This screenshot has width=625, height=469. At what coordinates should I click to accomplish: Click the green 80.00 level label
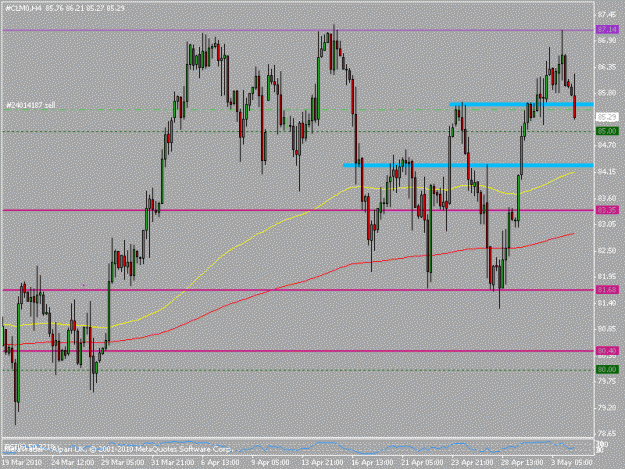607,370
